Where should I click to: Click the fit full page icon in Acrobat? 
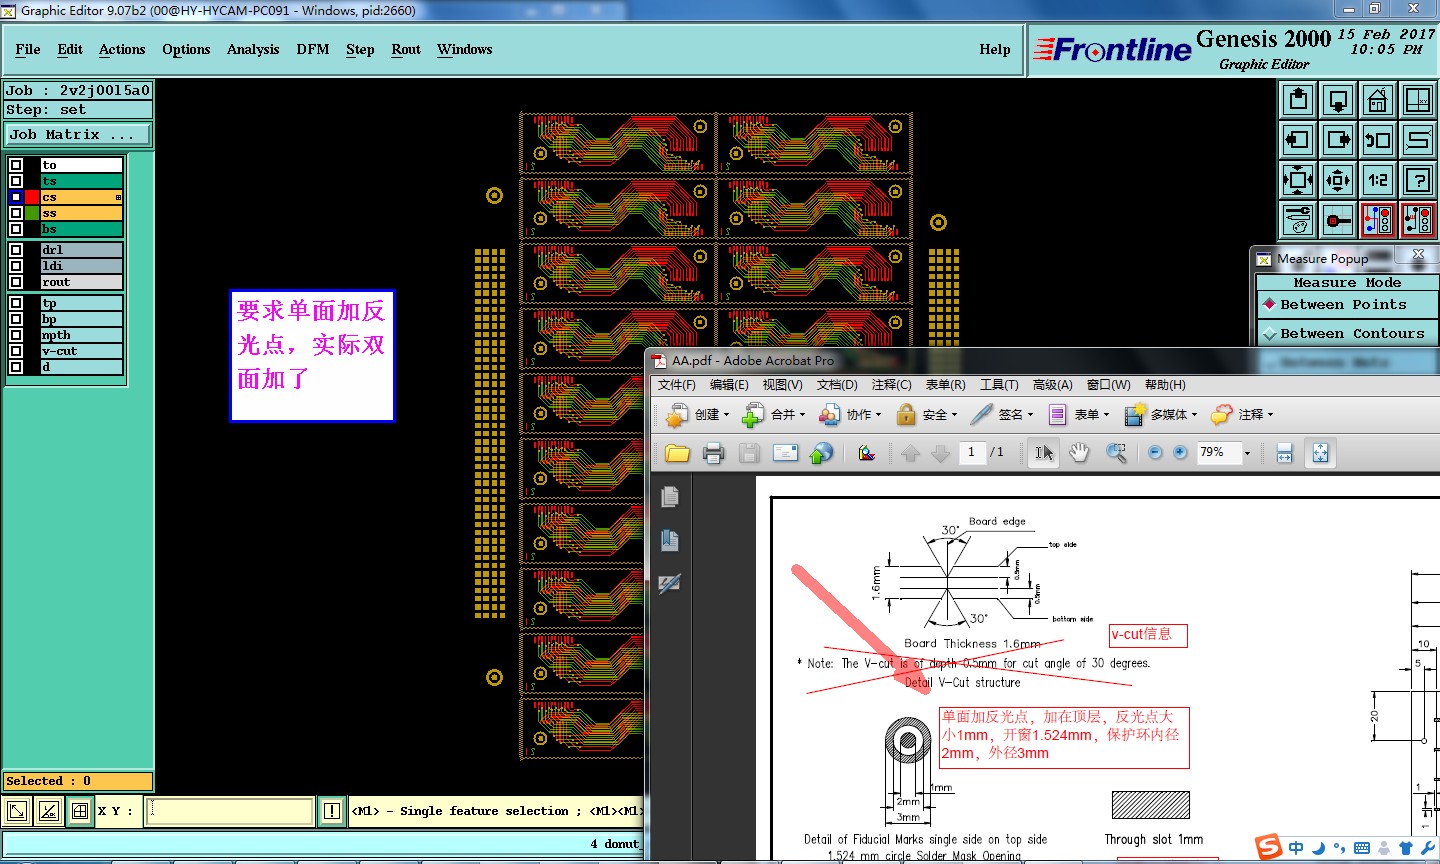pyautogui.click(x=1320, y=453)
